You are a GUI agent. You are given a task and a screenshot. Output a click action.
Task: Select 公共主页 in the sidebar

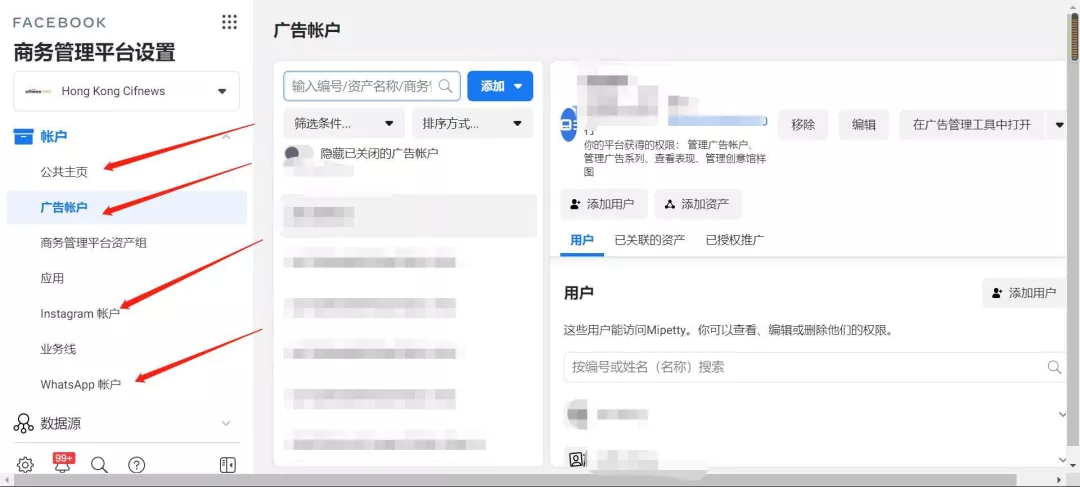[64, 172]
